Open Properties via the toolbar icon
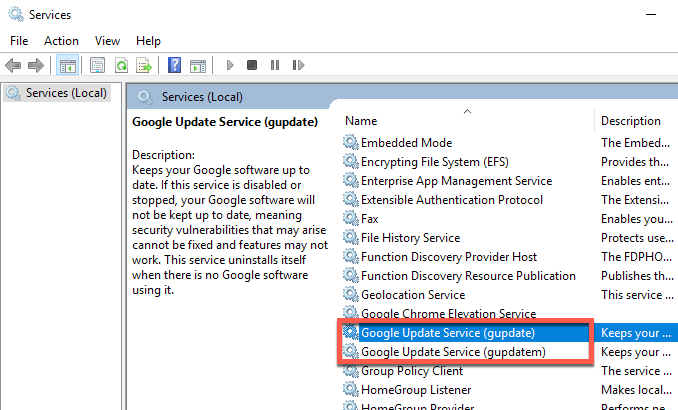 (97, 66)
